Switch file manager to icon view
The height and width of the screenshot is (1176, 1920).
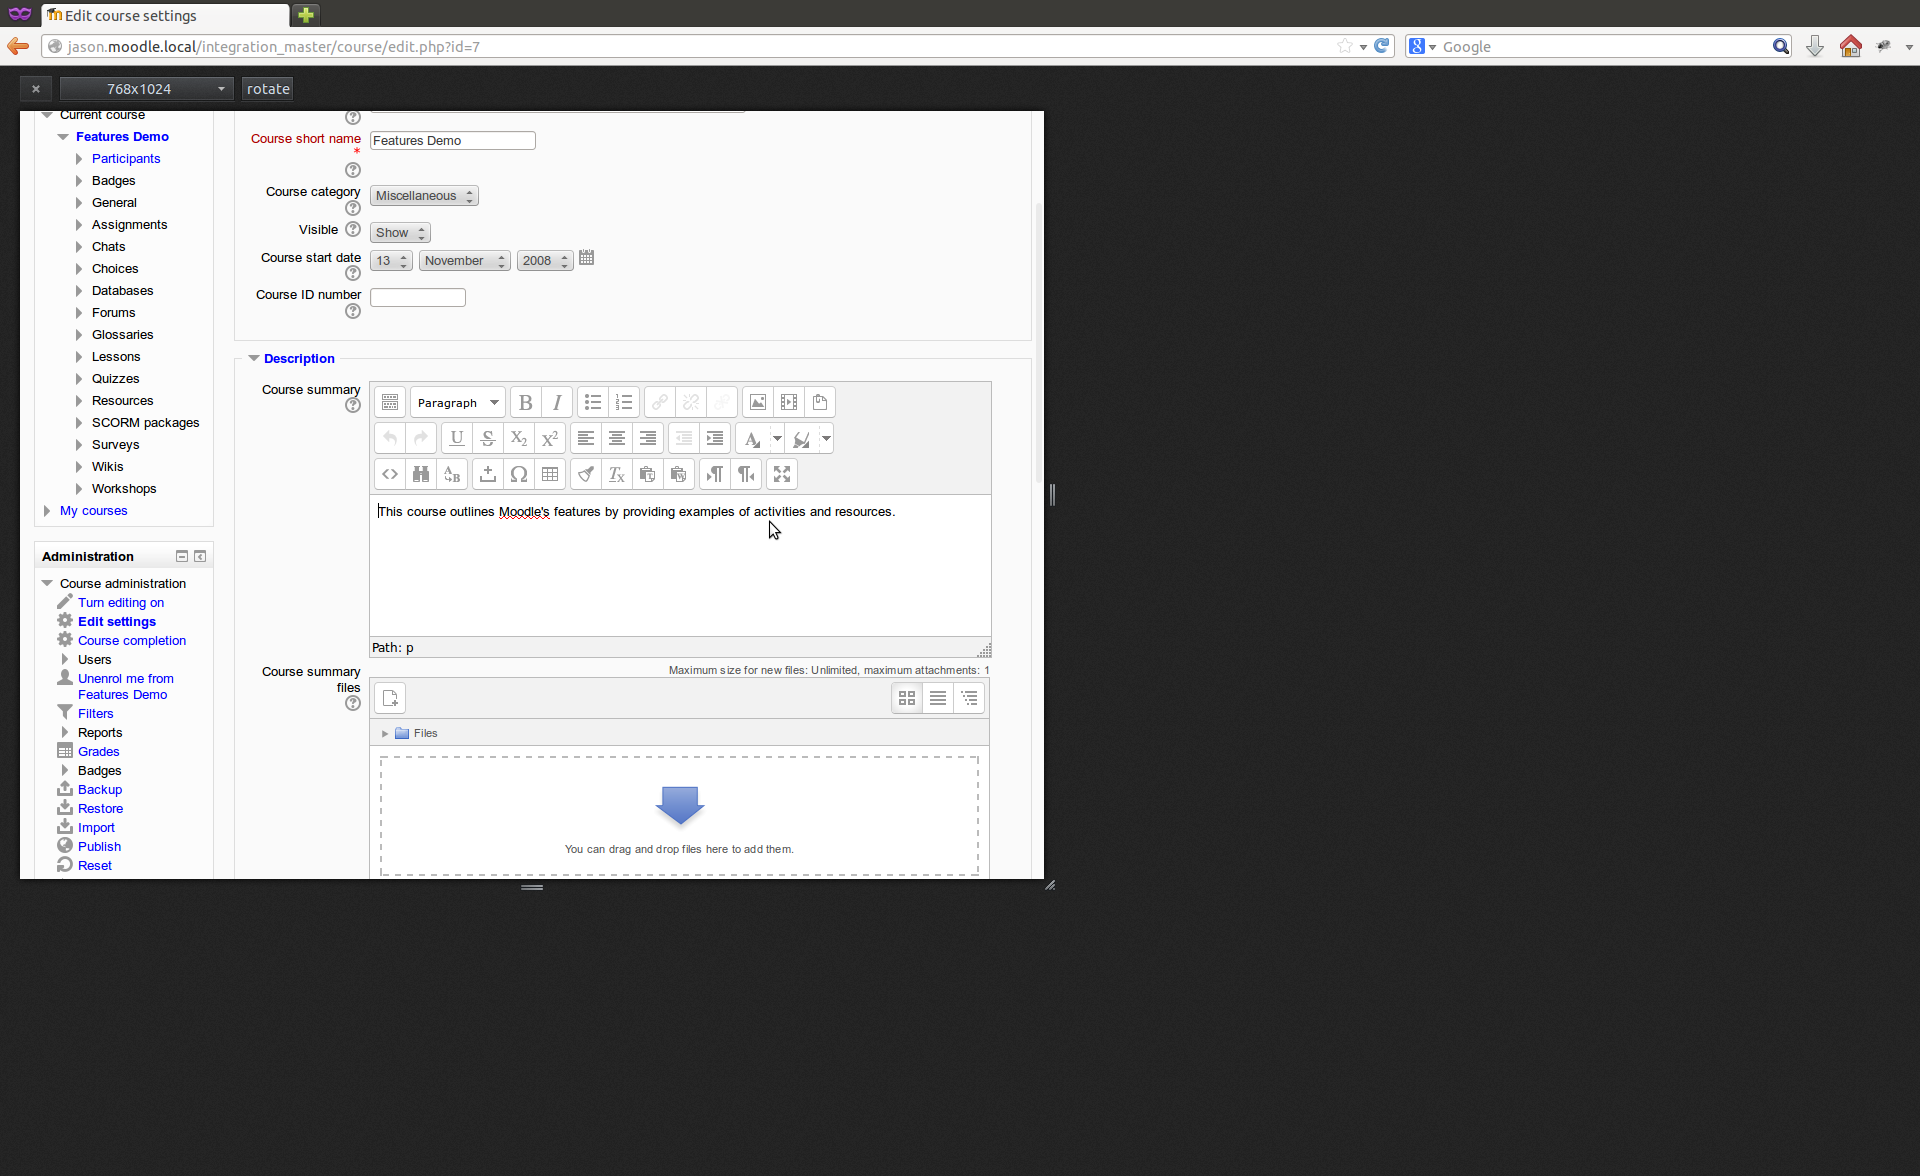pyautogui.click(x=907, y=698)
